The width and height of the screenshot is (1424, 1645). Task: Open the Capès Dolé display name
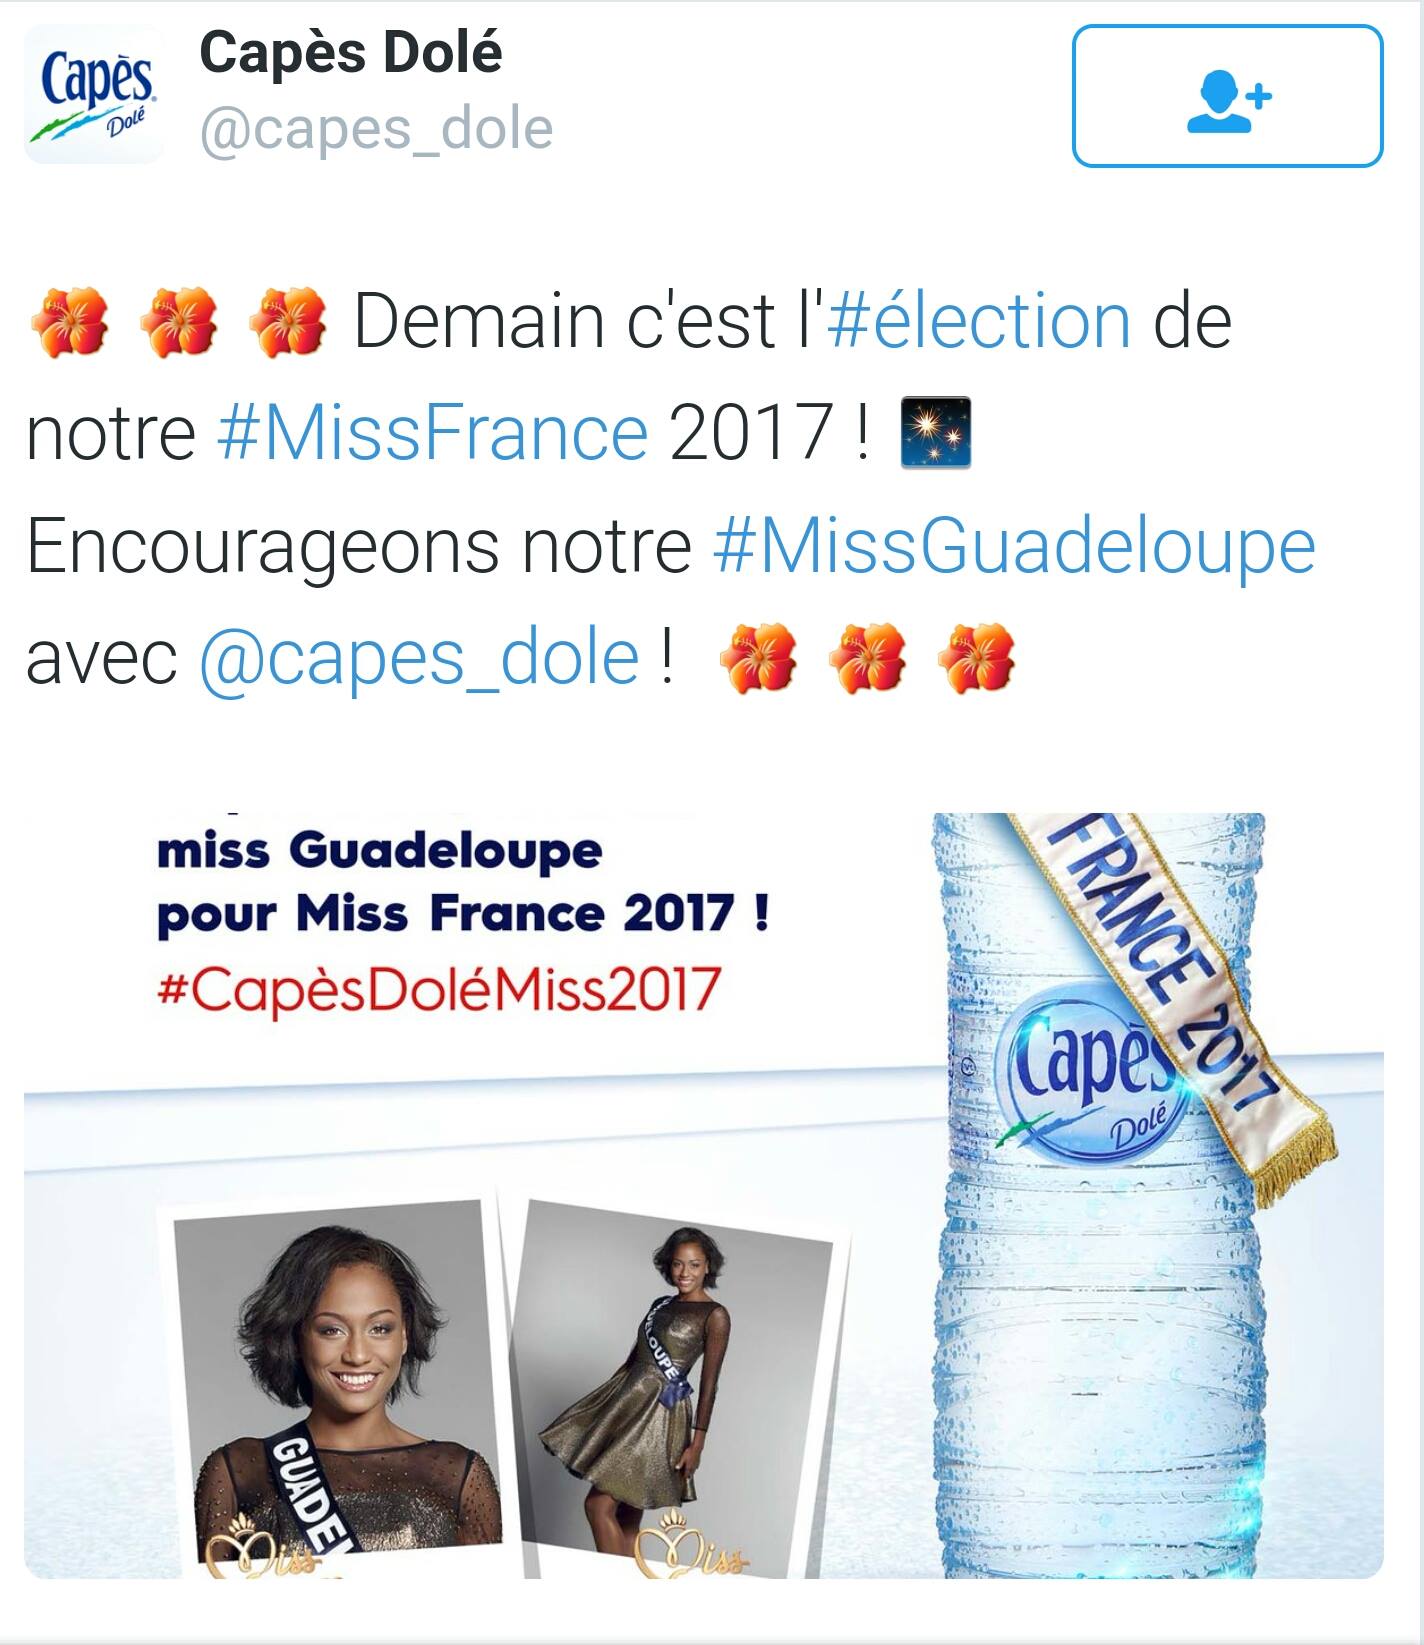351,52
